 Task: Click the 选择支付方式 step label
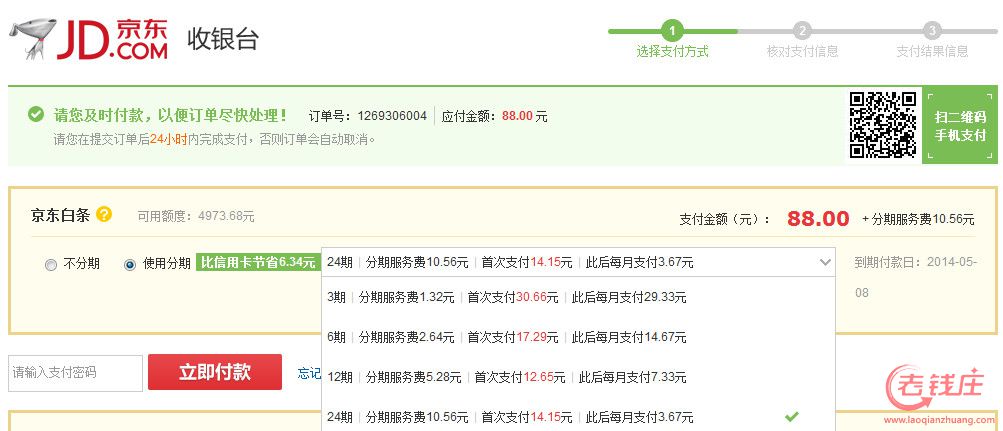tap(672, 52)
